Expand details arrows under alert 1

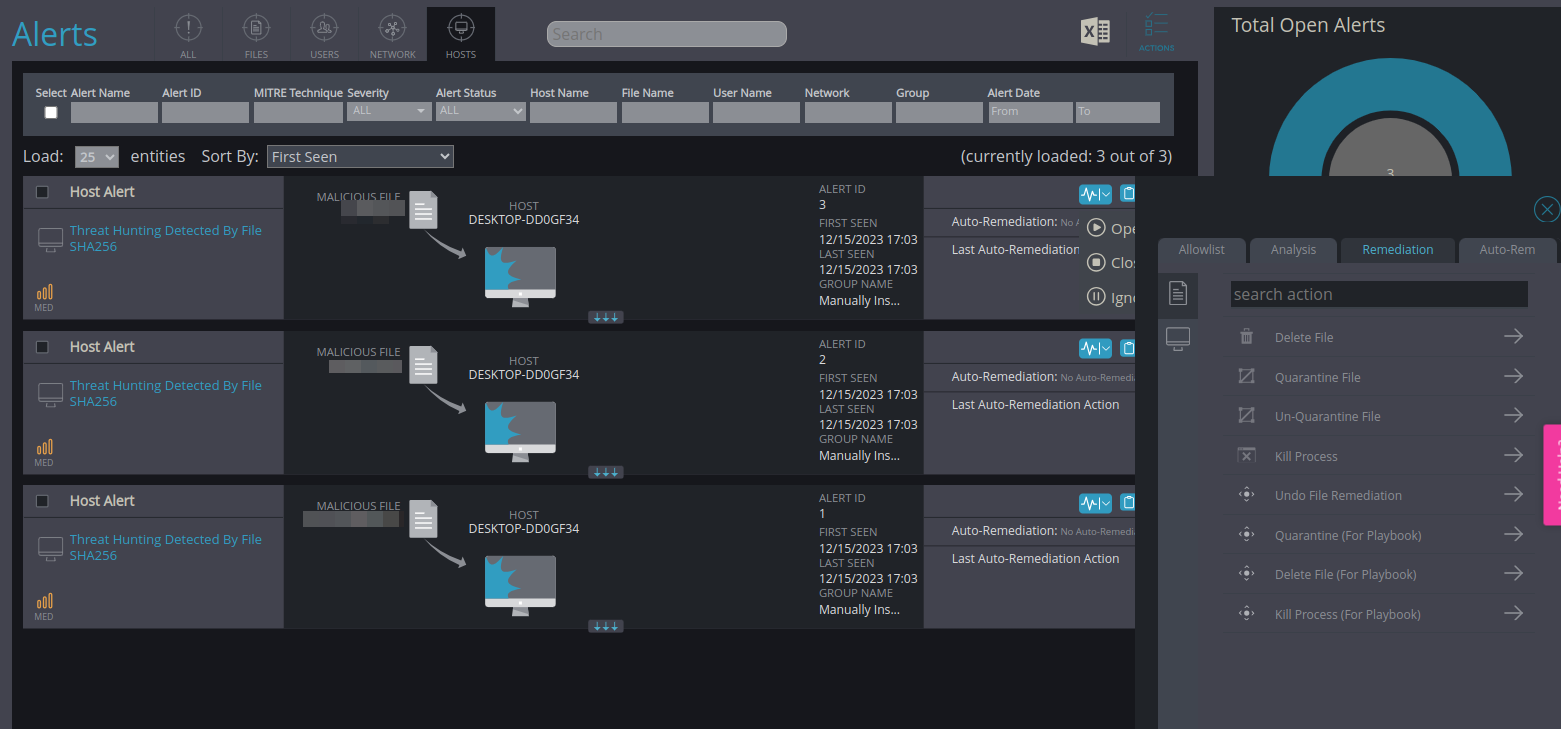(x=605, y=626)
